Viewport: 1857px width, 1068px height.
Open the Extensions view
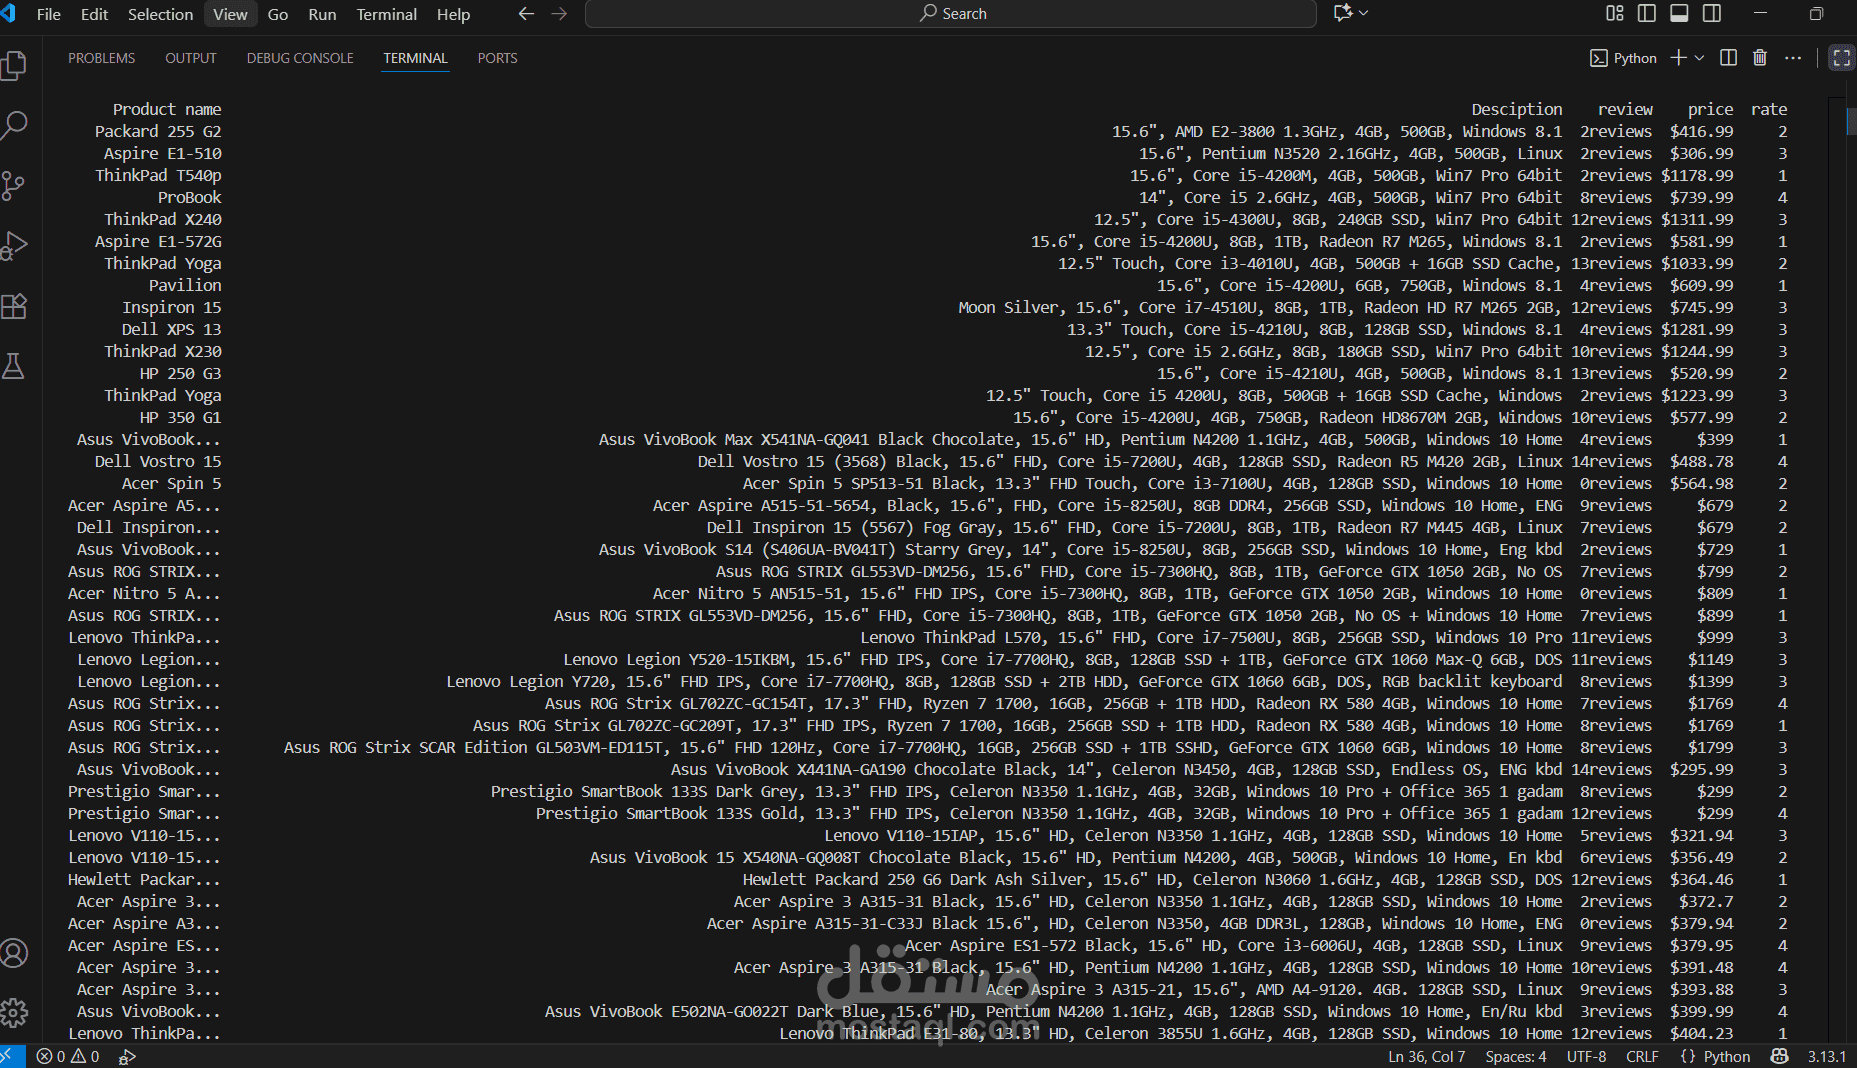tap(14, 306)
